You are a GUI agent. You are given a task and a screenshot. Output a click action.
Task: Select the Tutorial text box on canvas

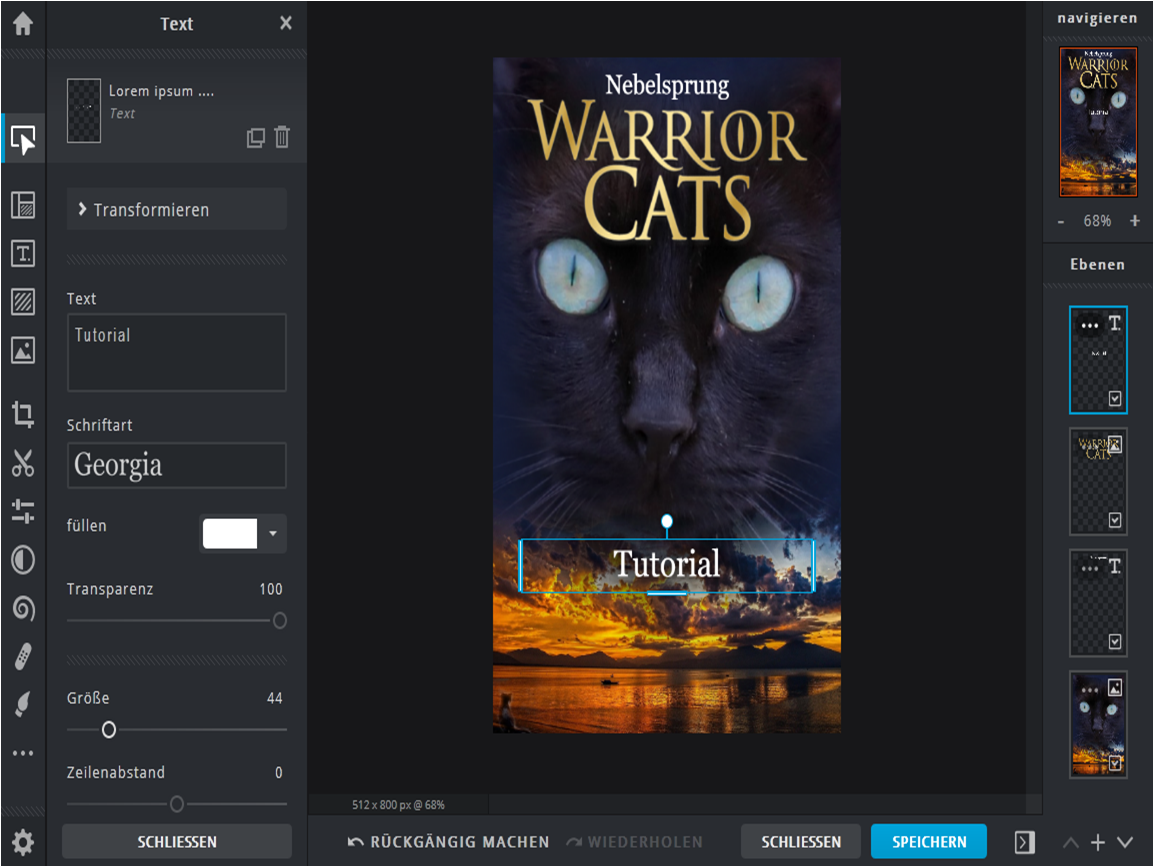[x=667, y=565]
